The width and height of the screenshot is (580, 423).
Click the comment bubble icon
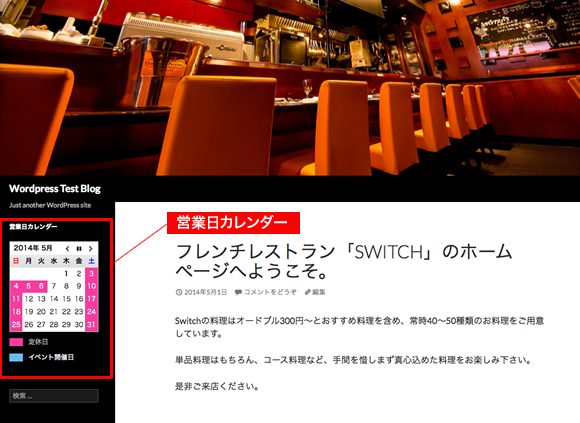(x=238, y=292)
